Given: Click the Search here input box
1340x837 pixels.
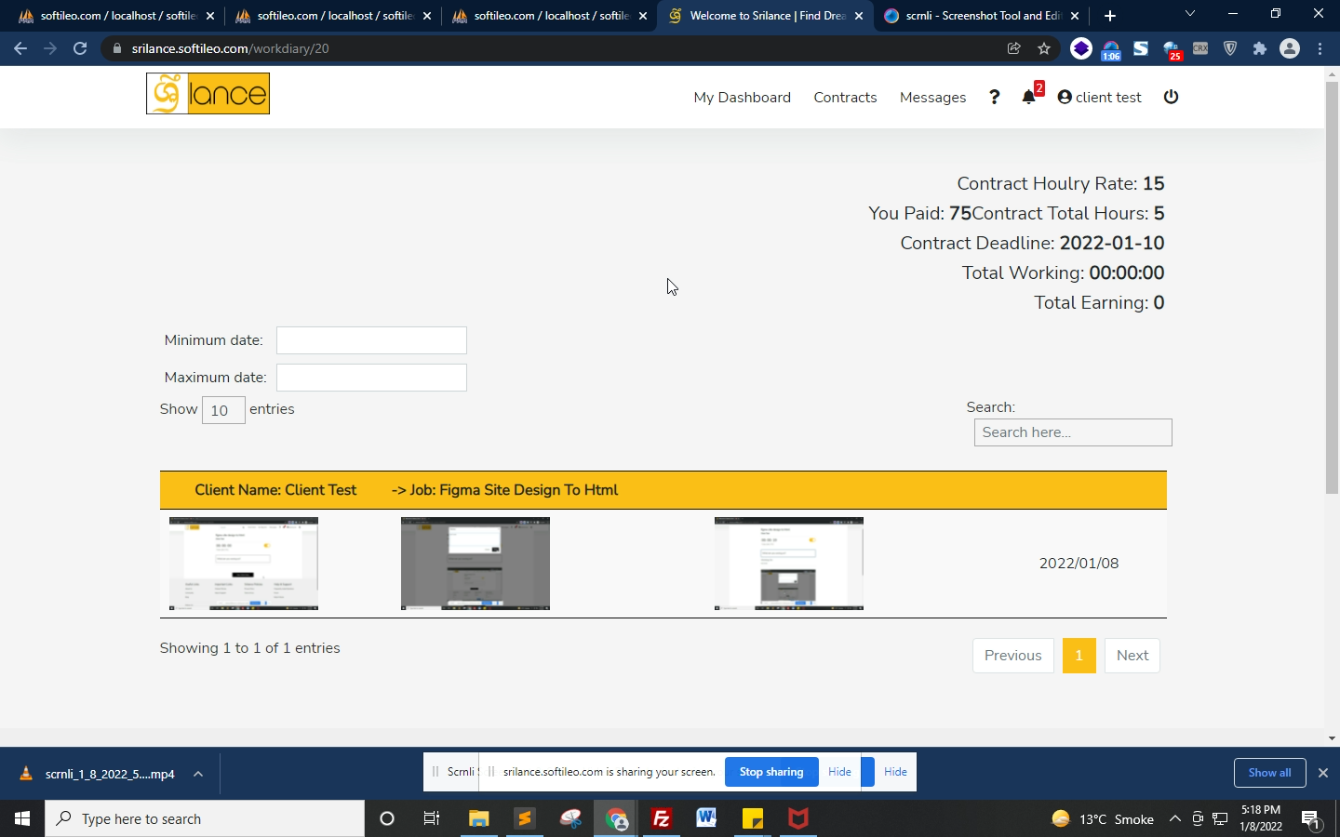Looking at the screenshot, I should 1072,432.
